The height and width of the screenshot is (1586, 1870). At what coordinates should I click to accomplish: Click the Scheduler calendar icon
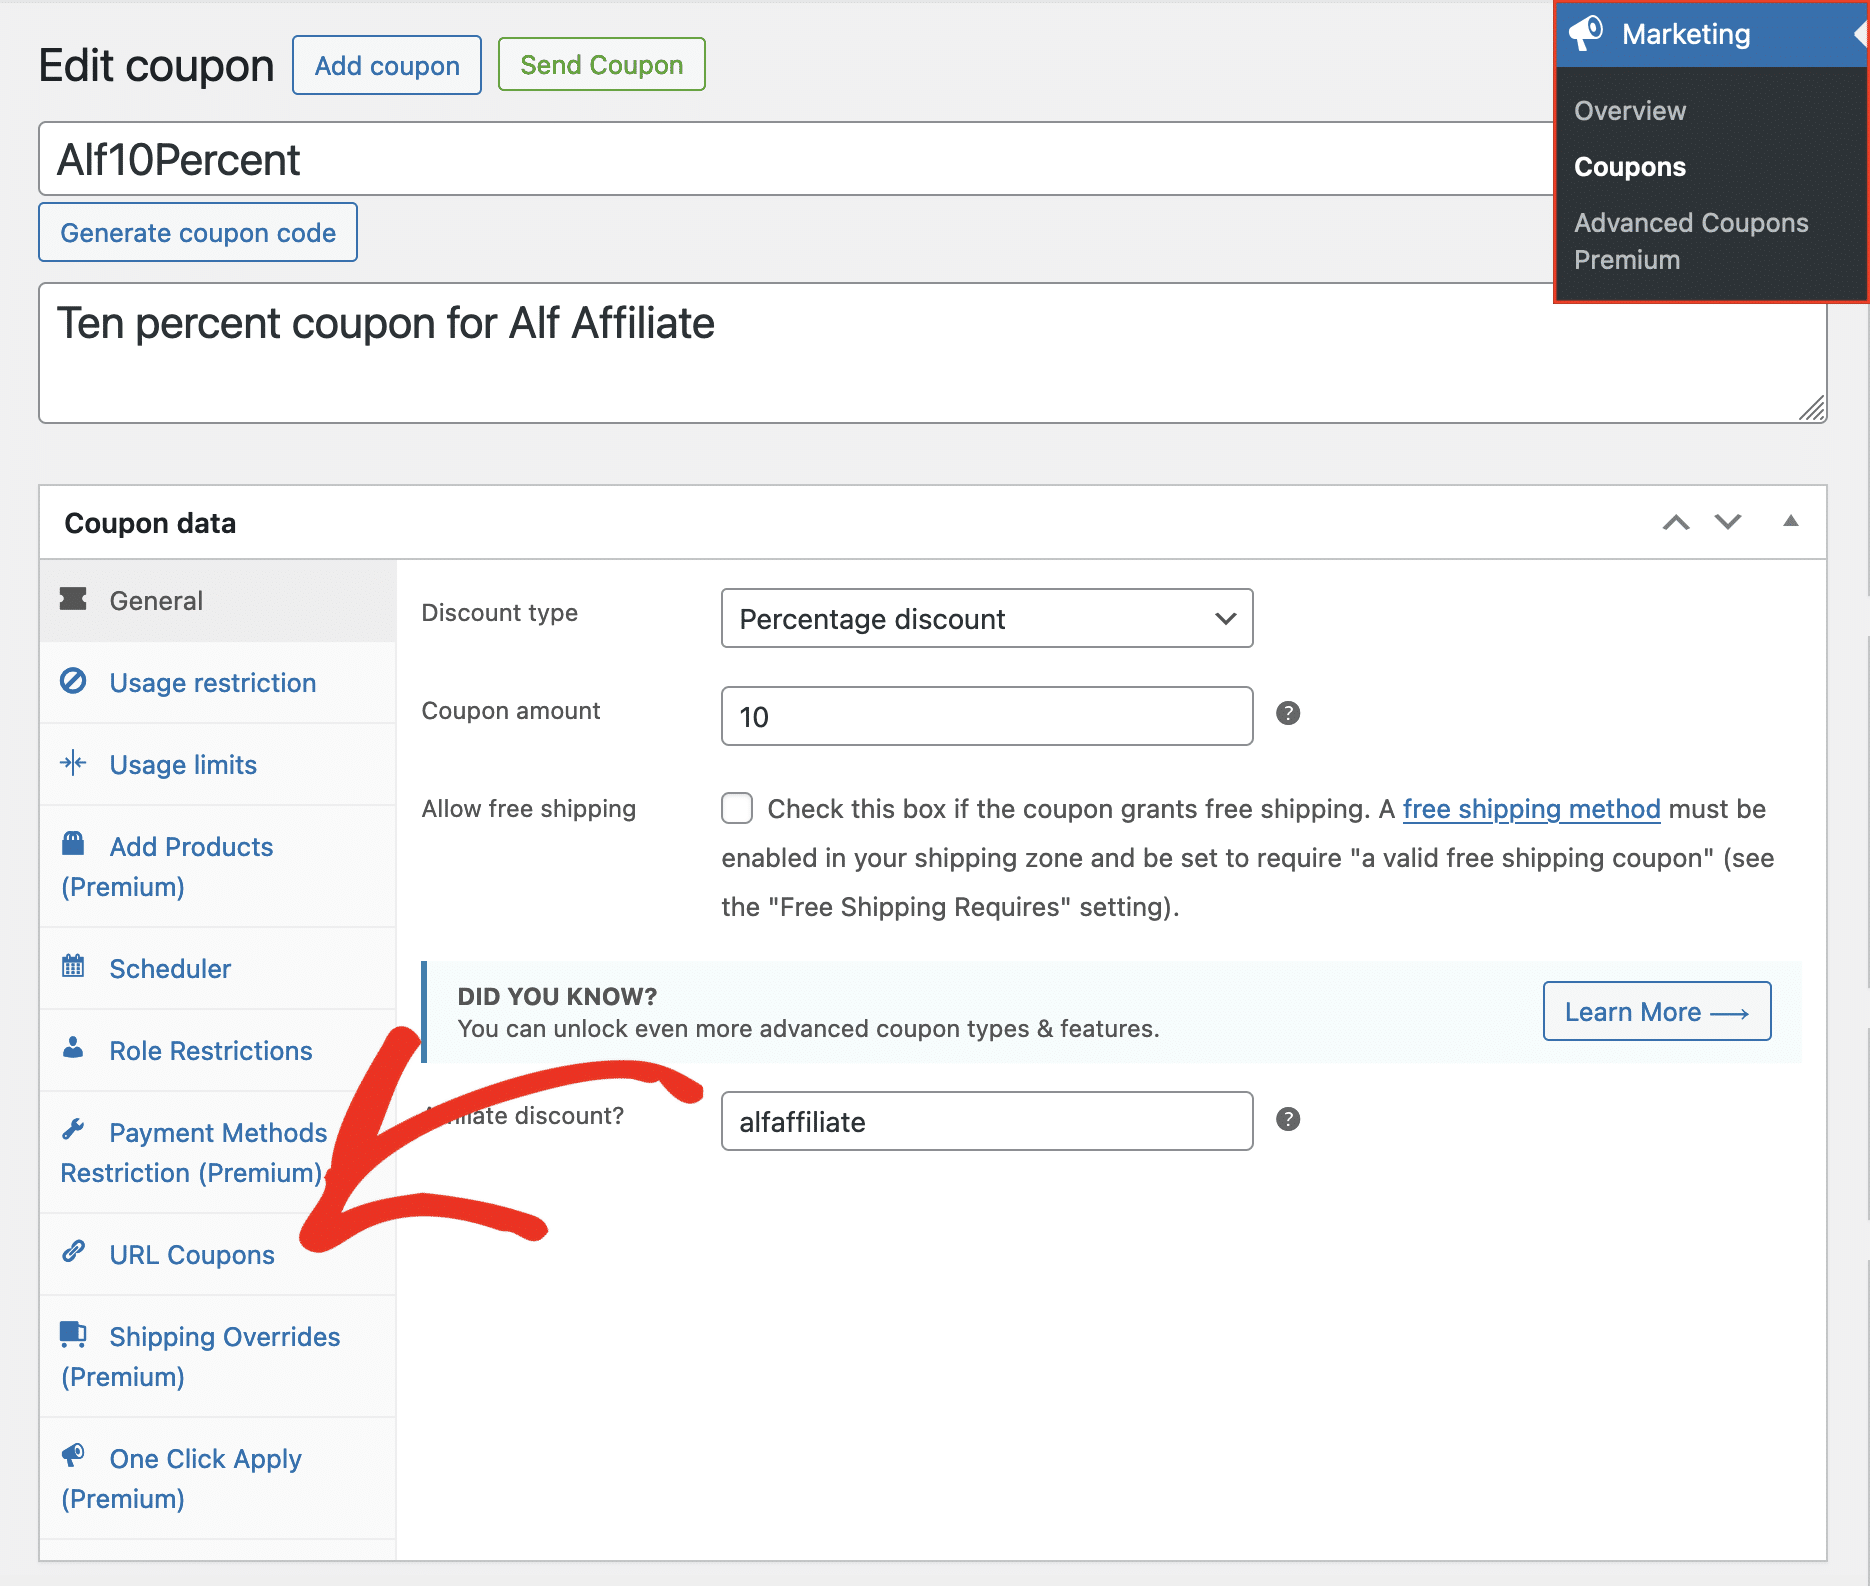pos(73,965)
